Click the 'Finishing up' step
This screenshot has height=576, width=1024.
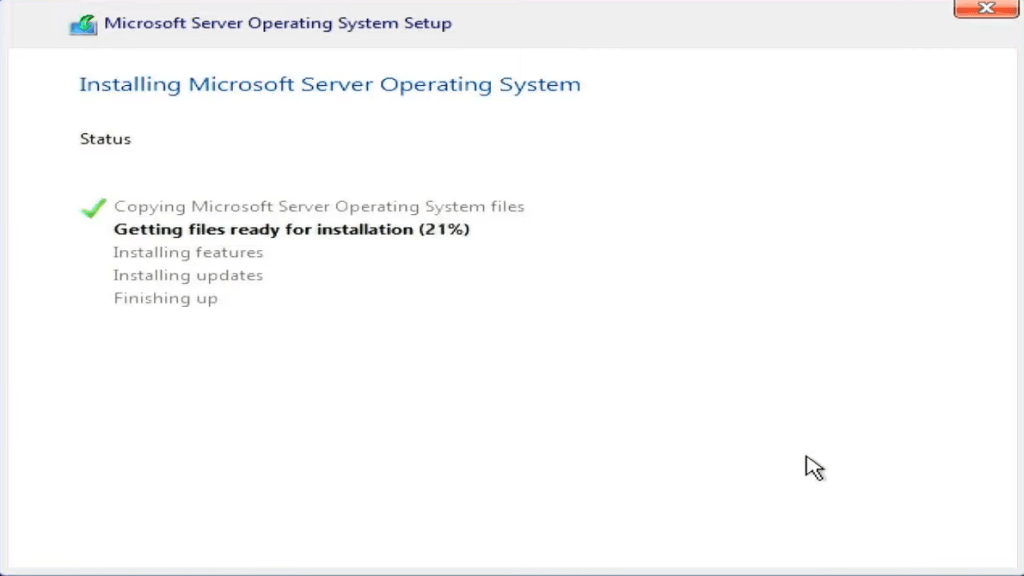click(166, 298)
